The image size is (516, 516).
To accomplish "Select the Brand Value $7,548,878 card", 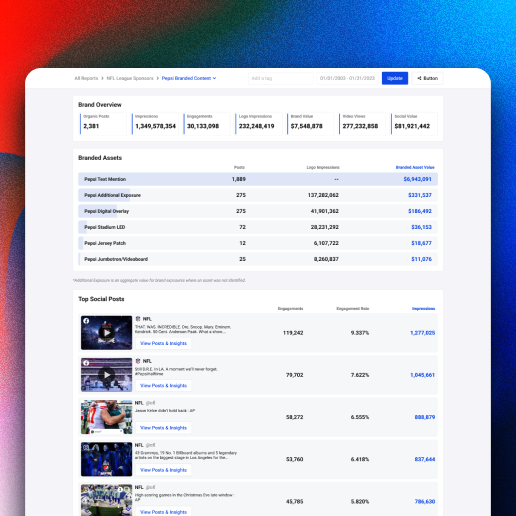I will coord(310,124).
